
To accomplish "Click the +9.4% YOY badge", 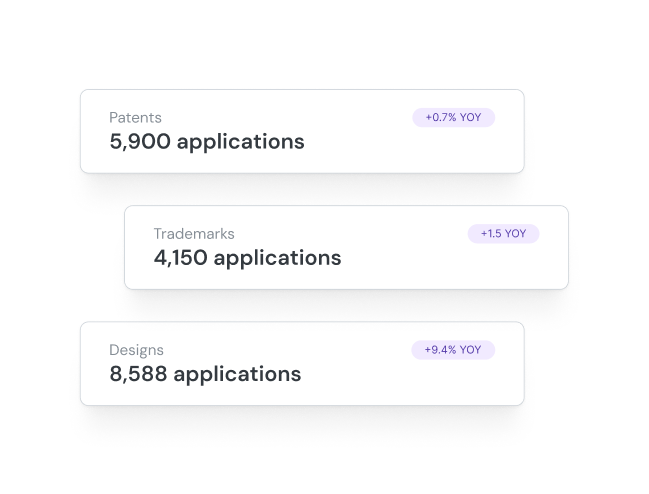I will 453,350.
